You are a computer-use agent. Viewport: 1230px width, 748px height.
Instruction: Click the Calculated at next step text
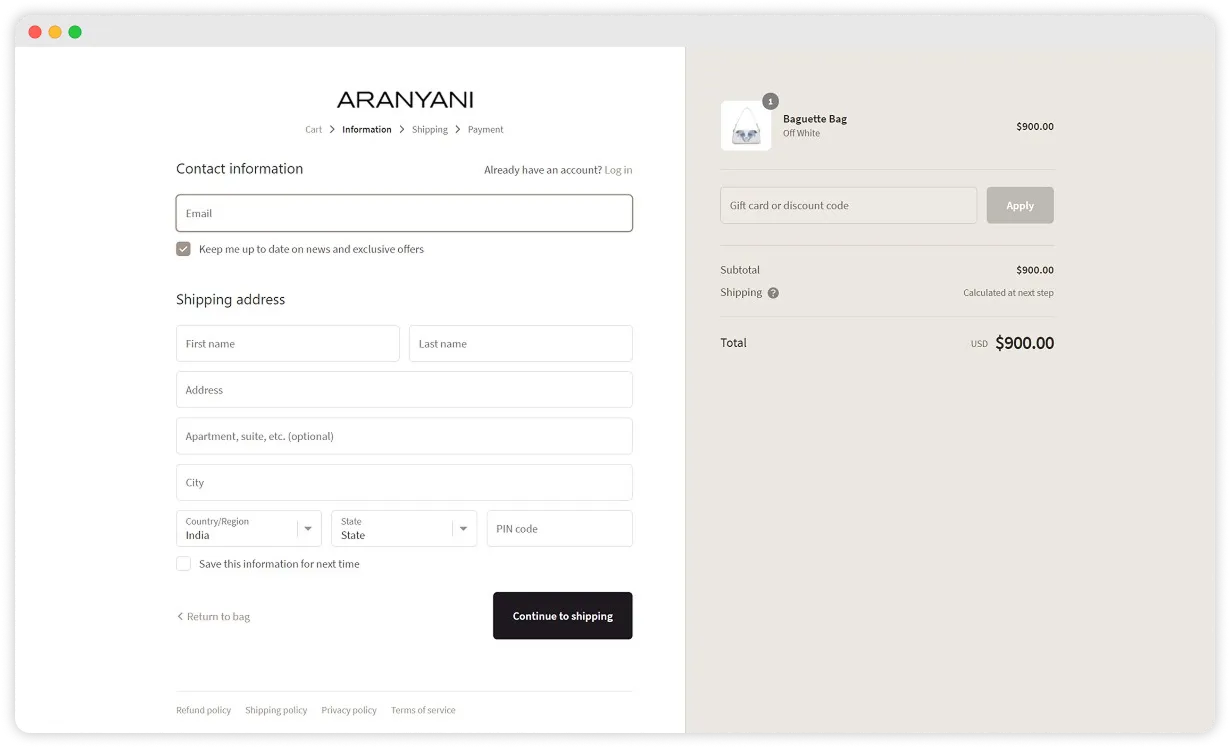[x=1008, y=293]
